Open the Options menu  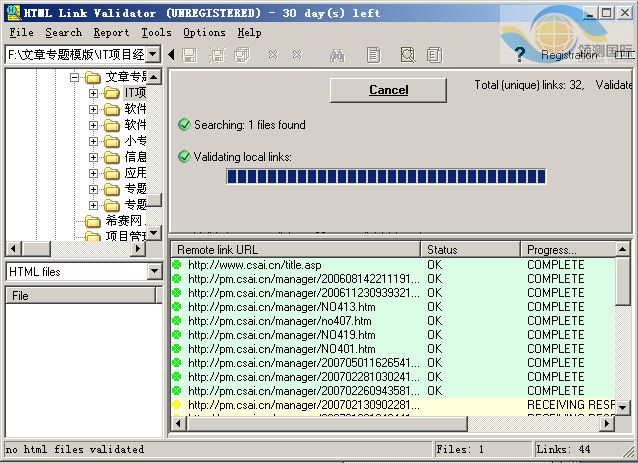click(x=204, y=32)
